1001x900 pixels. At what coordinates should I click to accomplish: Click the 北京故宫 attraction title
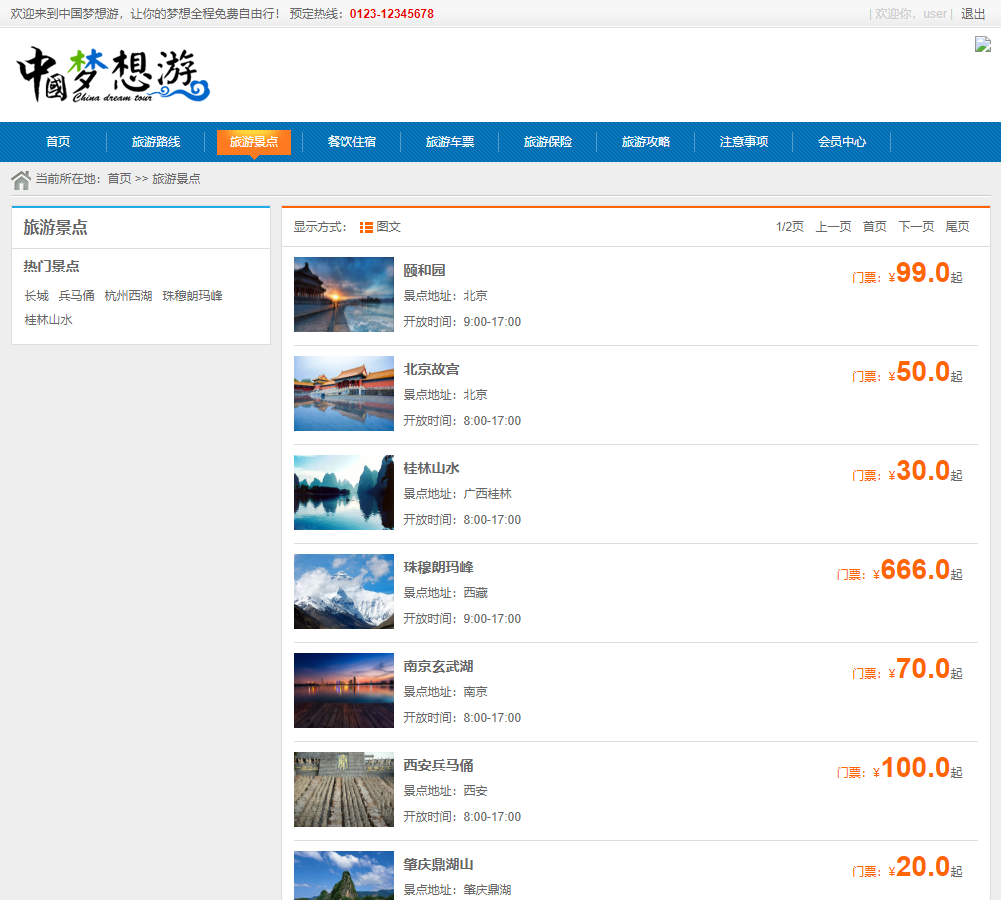point(432,370)
